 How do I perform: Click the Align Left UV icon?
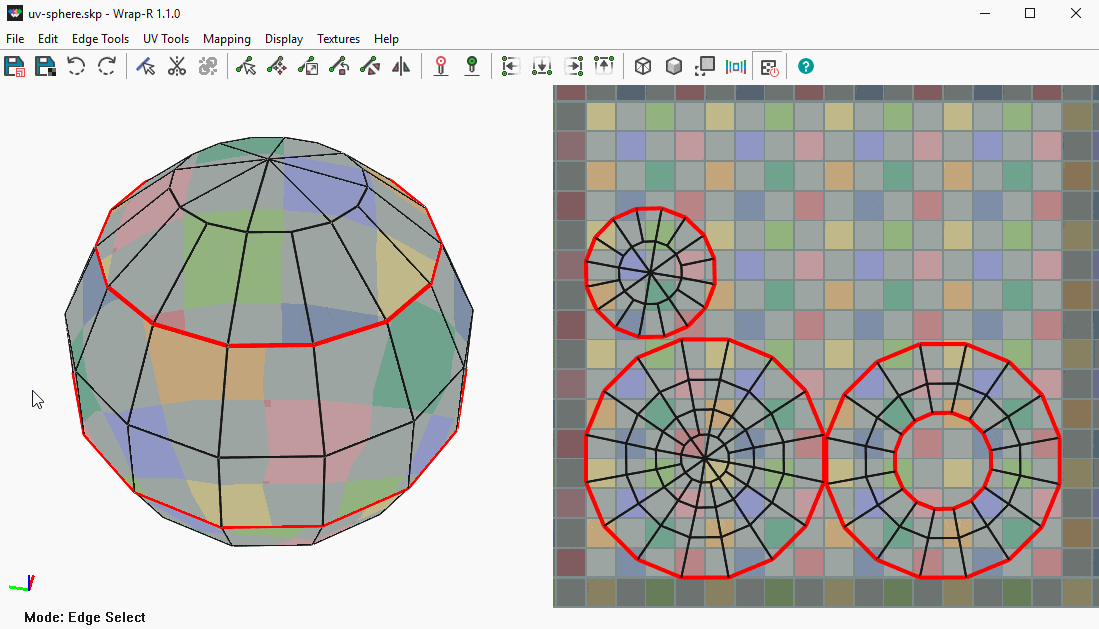coord(511,67)
